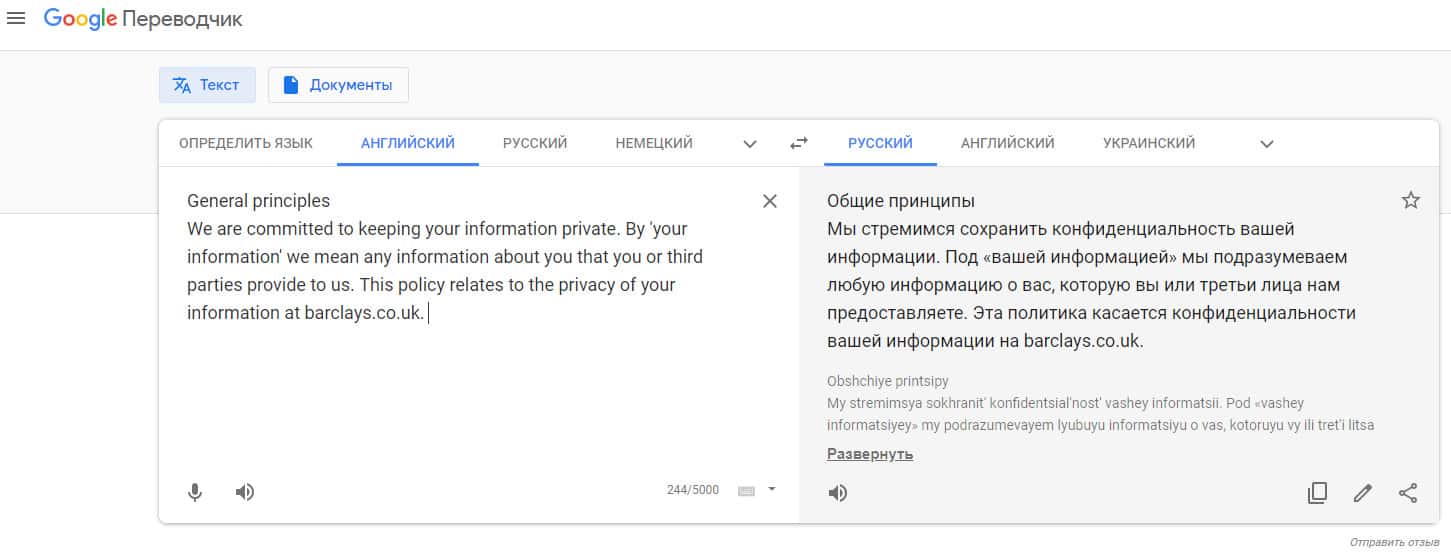
Task: Select Немецкий as source language
Action: 654,143
